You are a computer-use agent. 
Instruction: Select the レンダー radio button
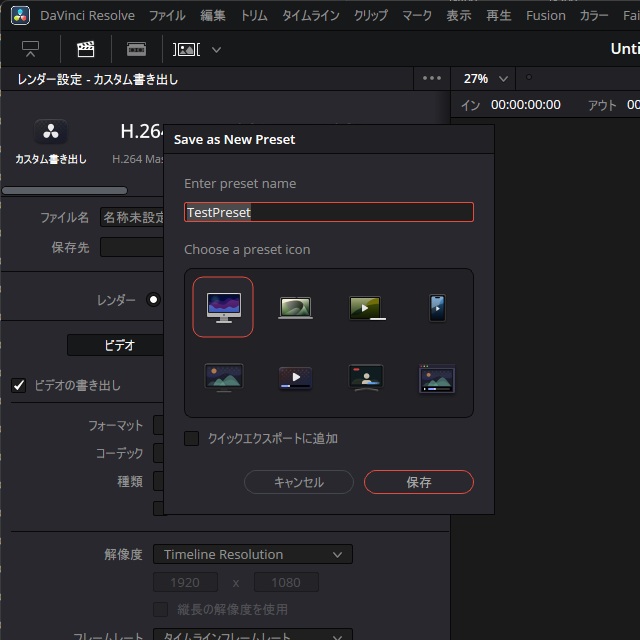tap(153, 299)
